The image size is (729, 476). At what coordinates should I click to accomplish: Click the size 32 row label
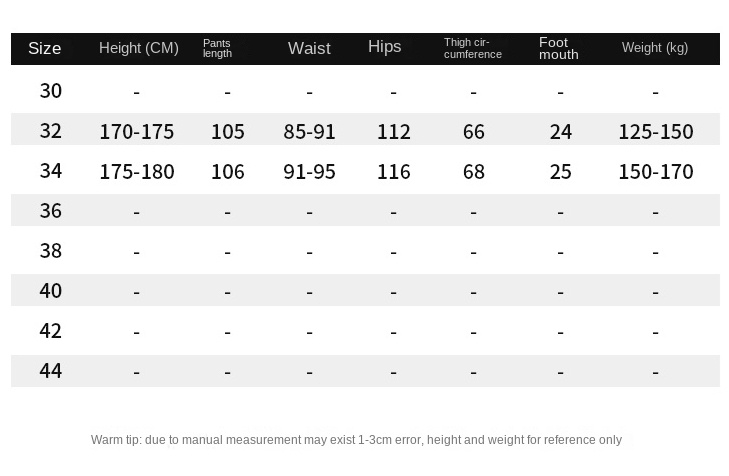click(51, 131)
